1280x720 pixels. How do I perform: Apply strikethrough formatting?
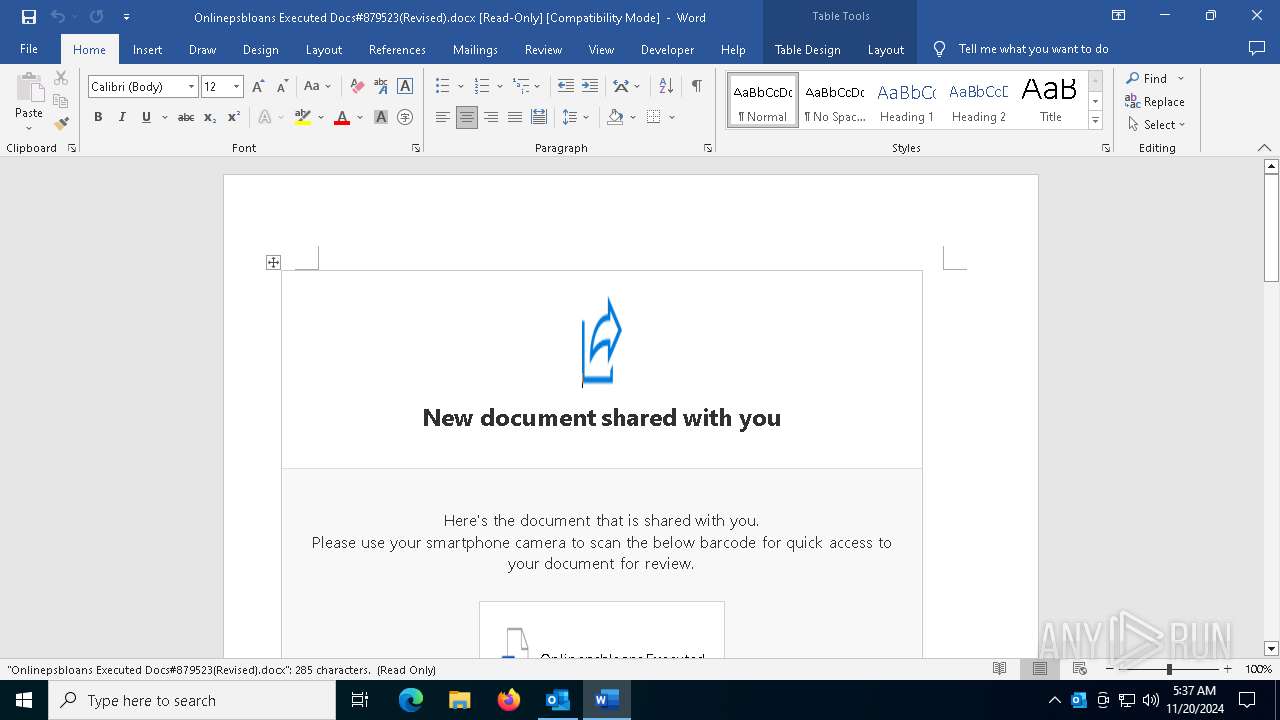[x=186, y=117]
